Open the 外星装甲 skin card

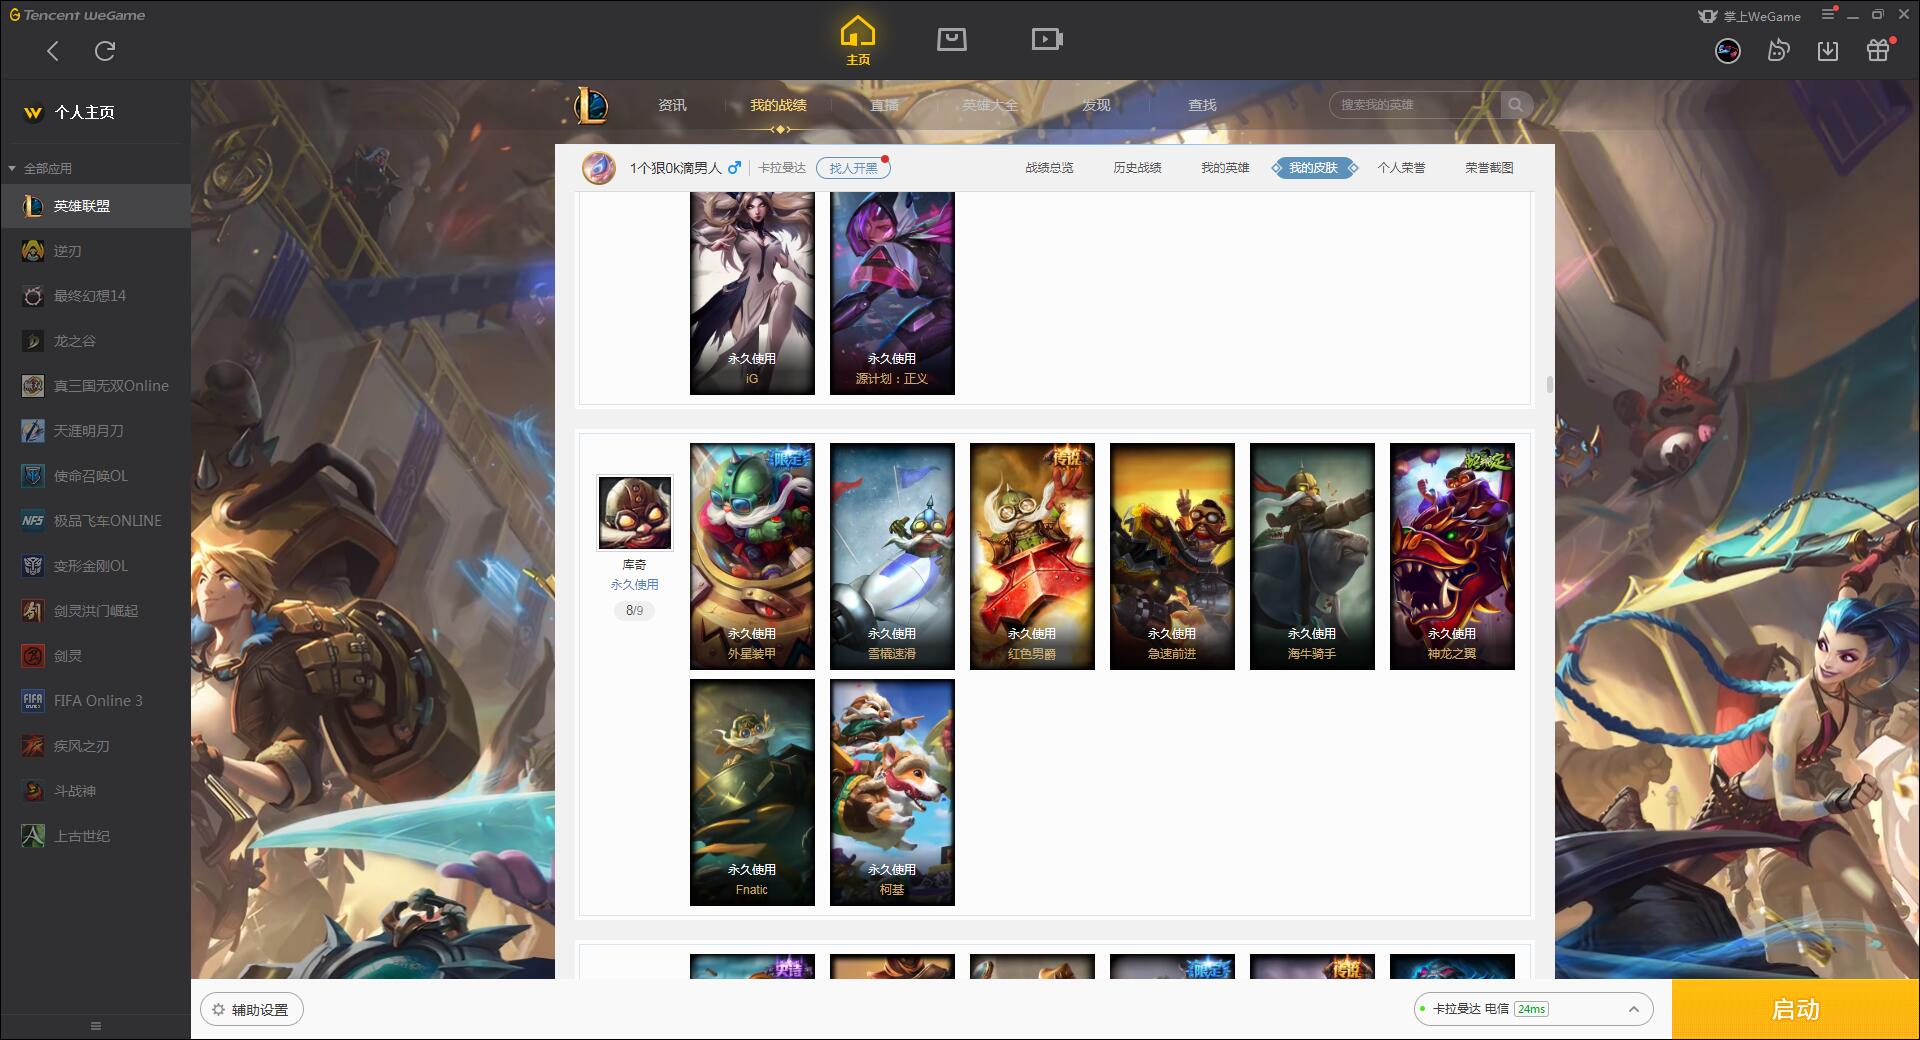752,556
